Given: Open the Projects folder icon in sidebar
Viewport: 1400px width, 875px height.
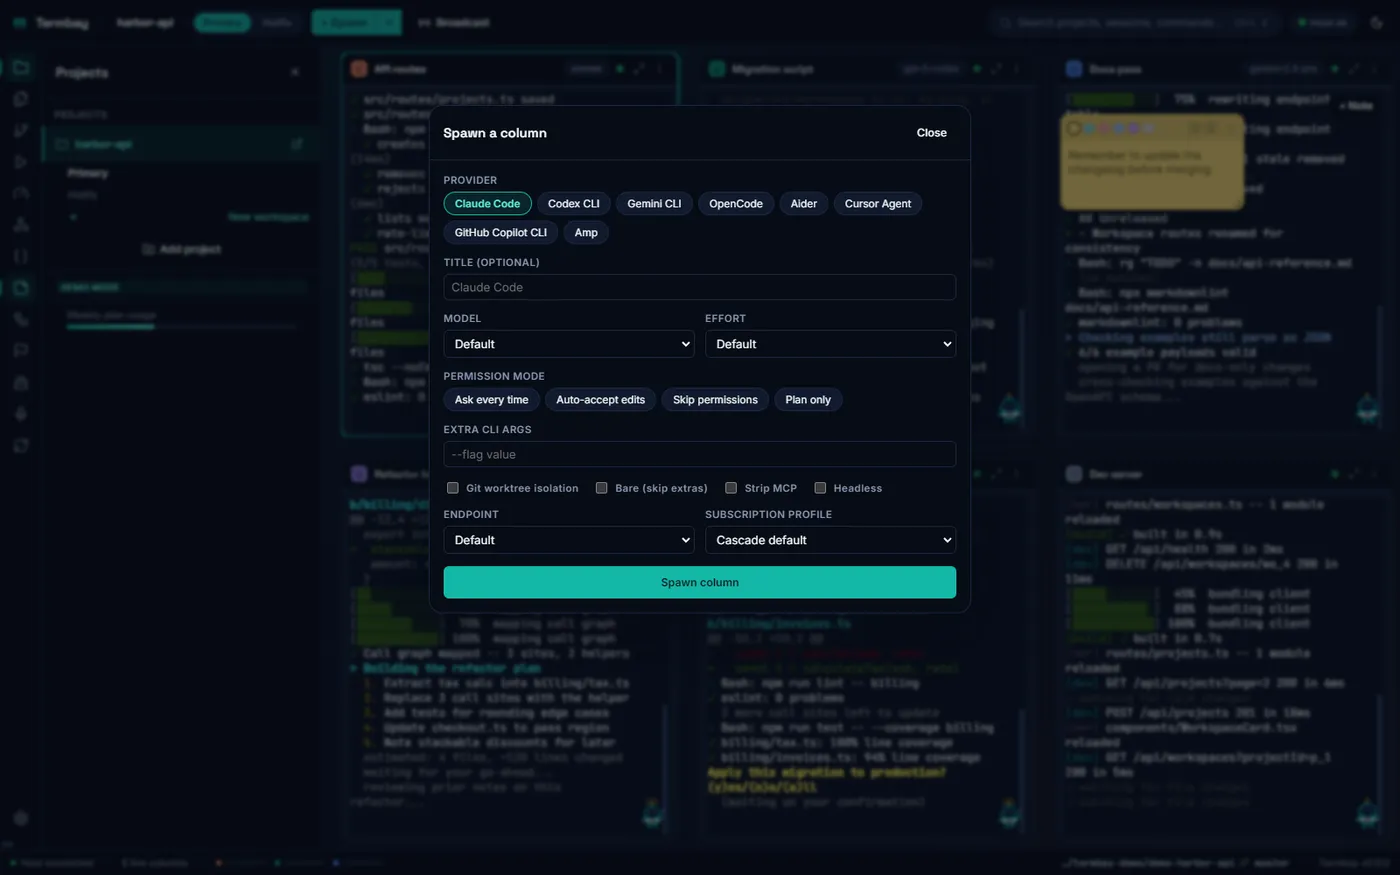Looking at the screenshot, I should click(x=21, y=68).
